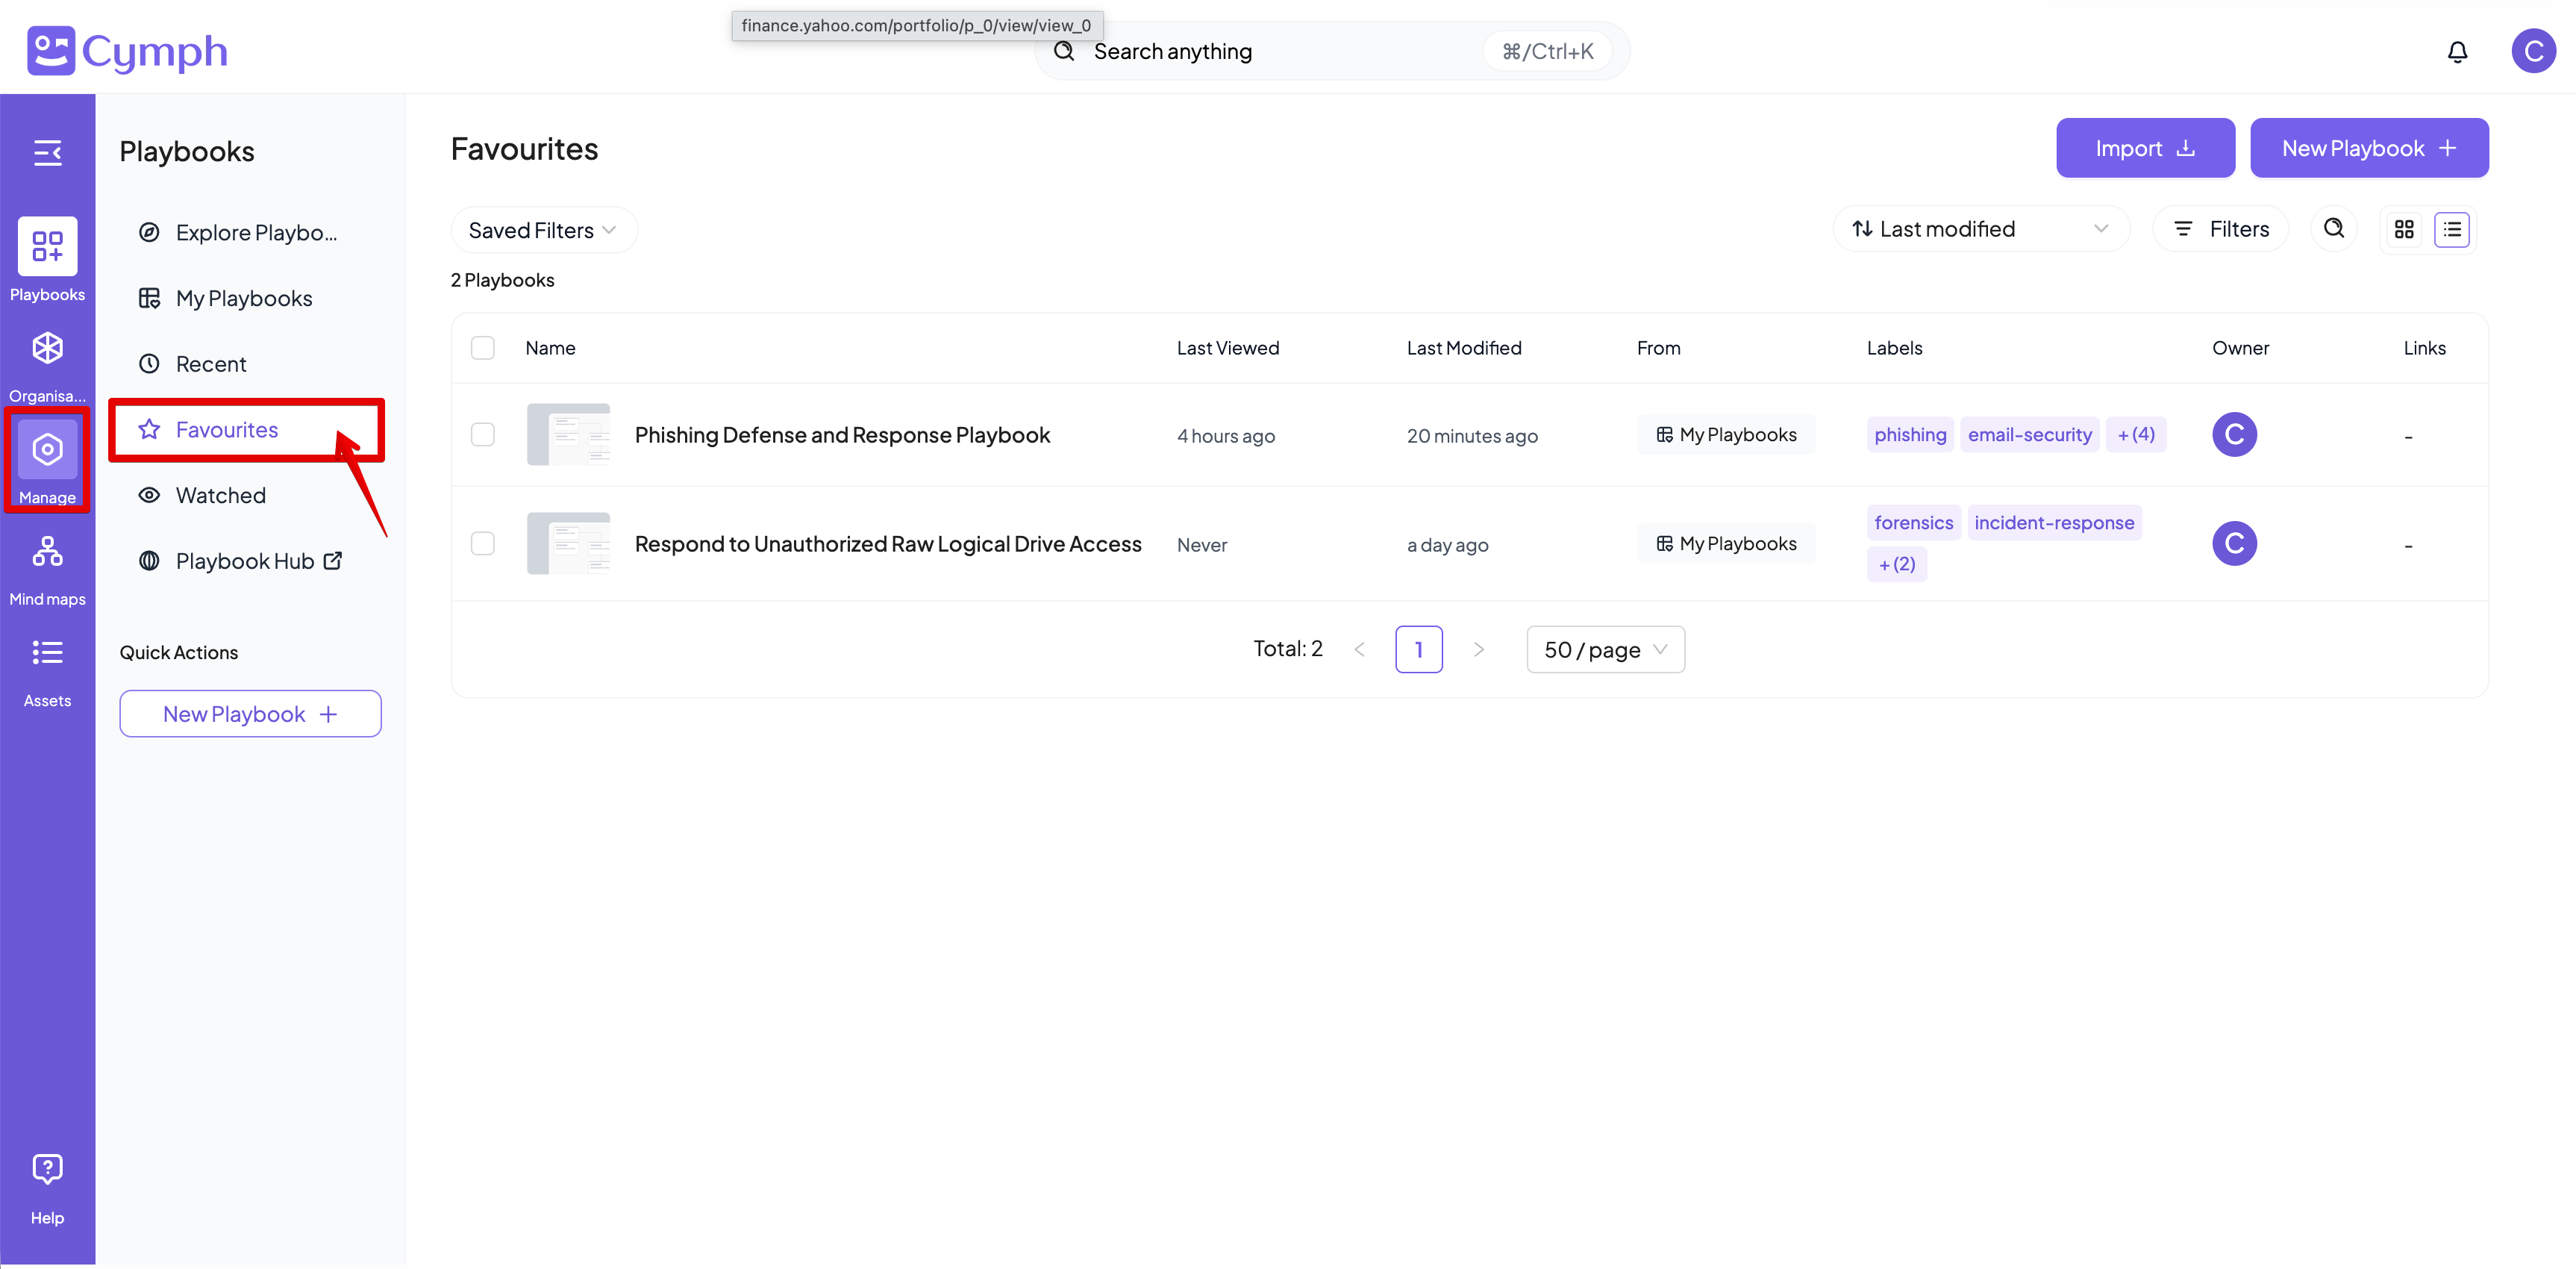Open the Last modified sort dropdown

click(x=1980, y=230)
